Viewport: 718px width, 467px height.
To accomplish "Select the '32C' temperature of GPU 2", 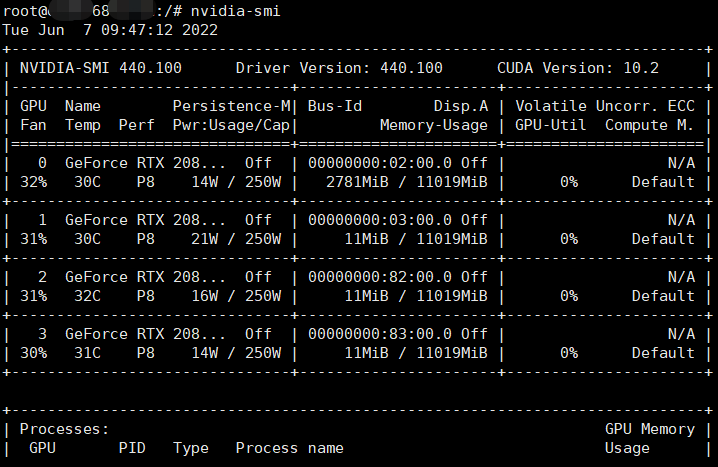I will (87, 296).
